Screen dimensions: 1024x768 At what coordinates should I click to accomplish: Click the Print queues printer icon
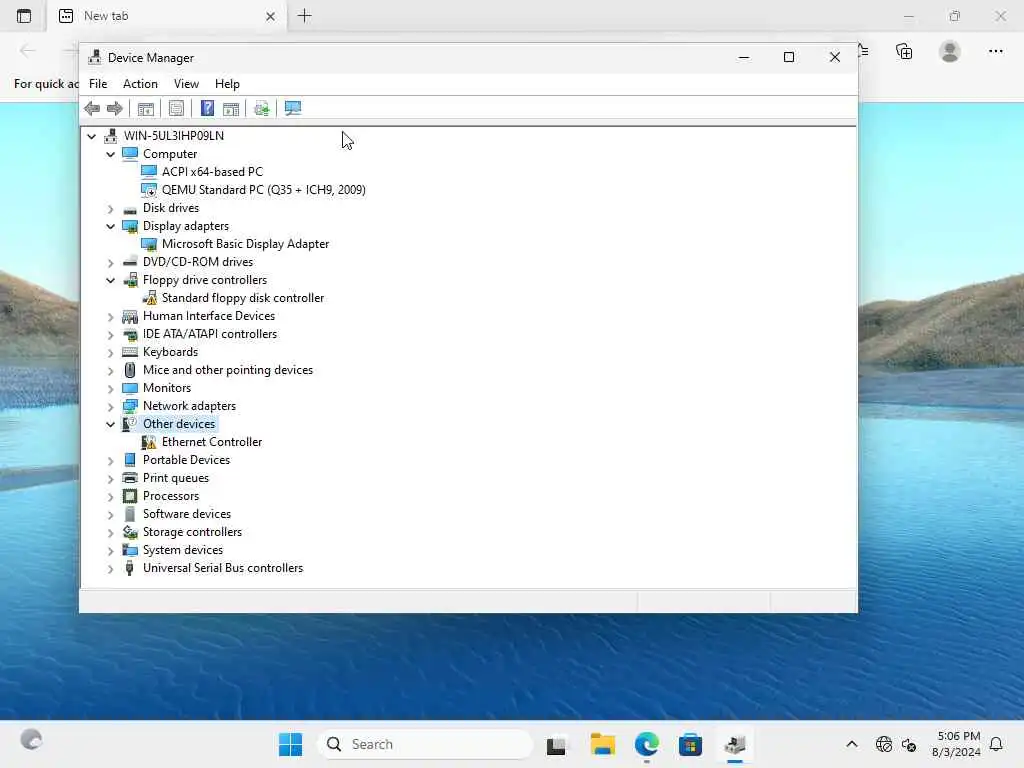[130, 478]
